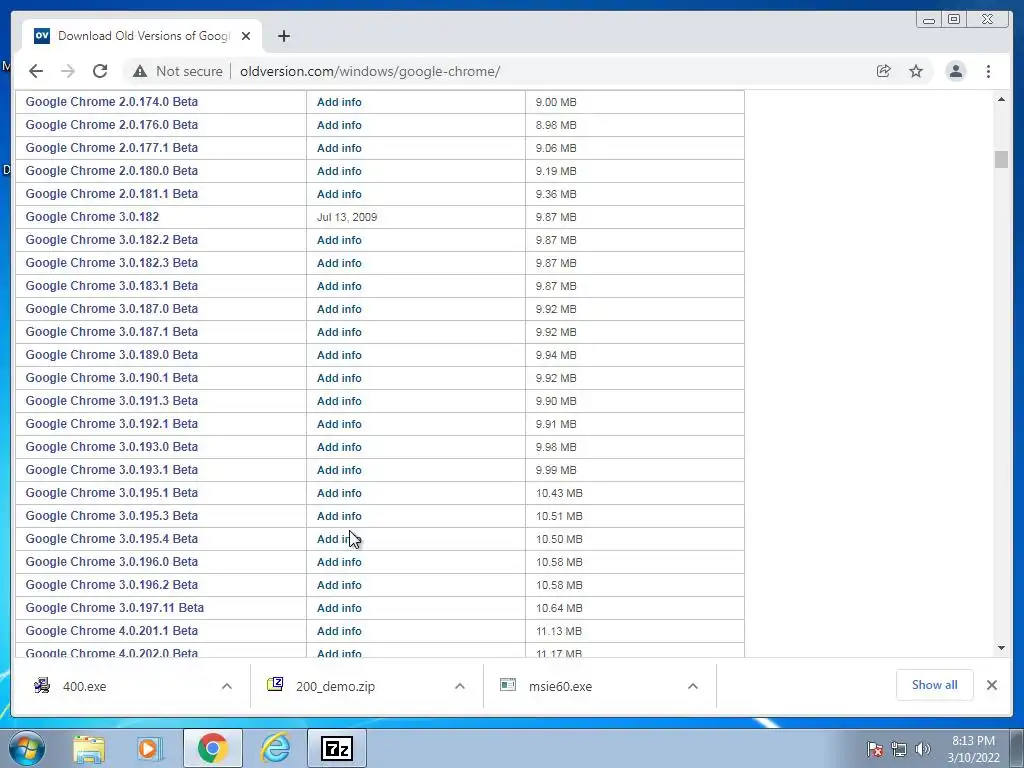The image size is (1024, 768).
Task: Click the network tray icon
Action: [x=899, y=749]
